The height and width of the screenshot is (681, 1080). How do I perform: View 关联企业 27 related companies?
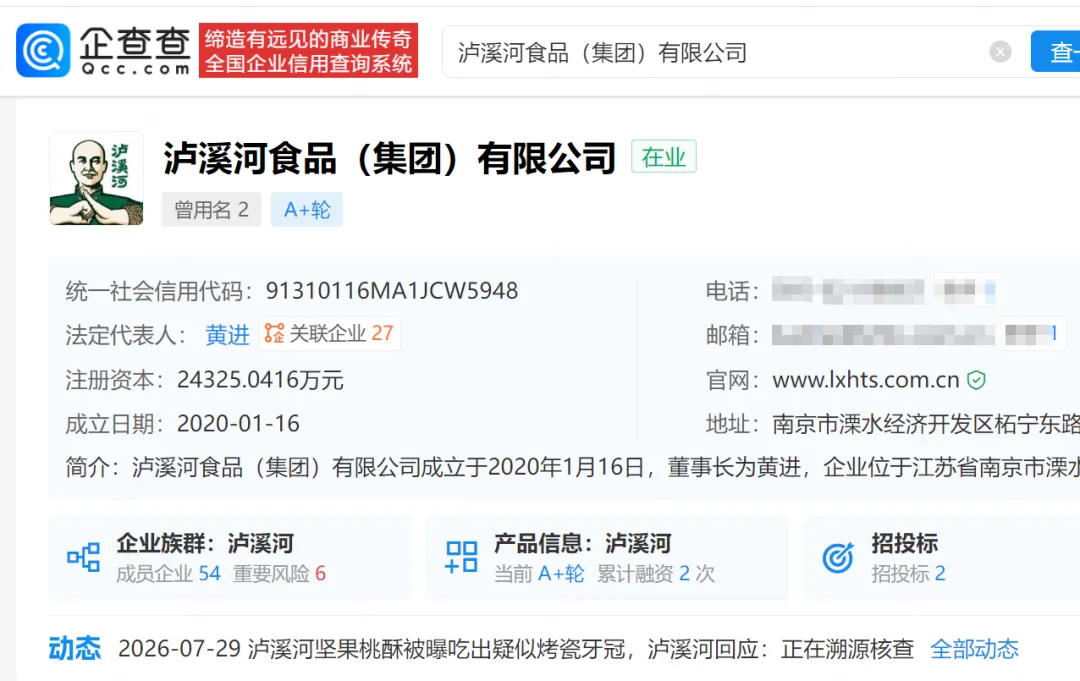[329, 334]
